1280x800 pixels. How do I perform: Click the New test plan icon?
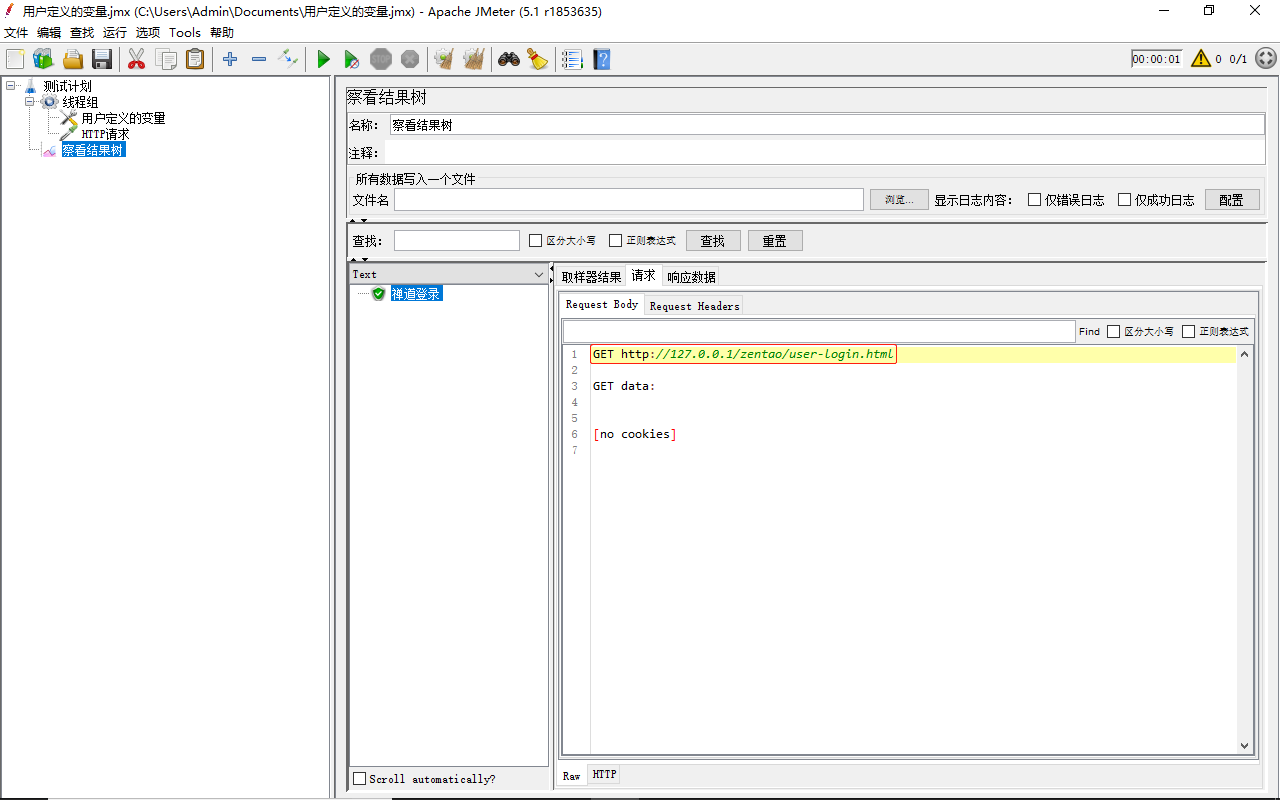click(15, 59)
